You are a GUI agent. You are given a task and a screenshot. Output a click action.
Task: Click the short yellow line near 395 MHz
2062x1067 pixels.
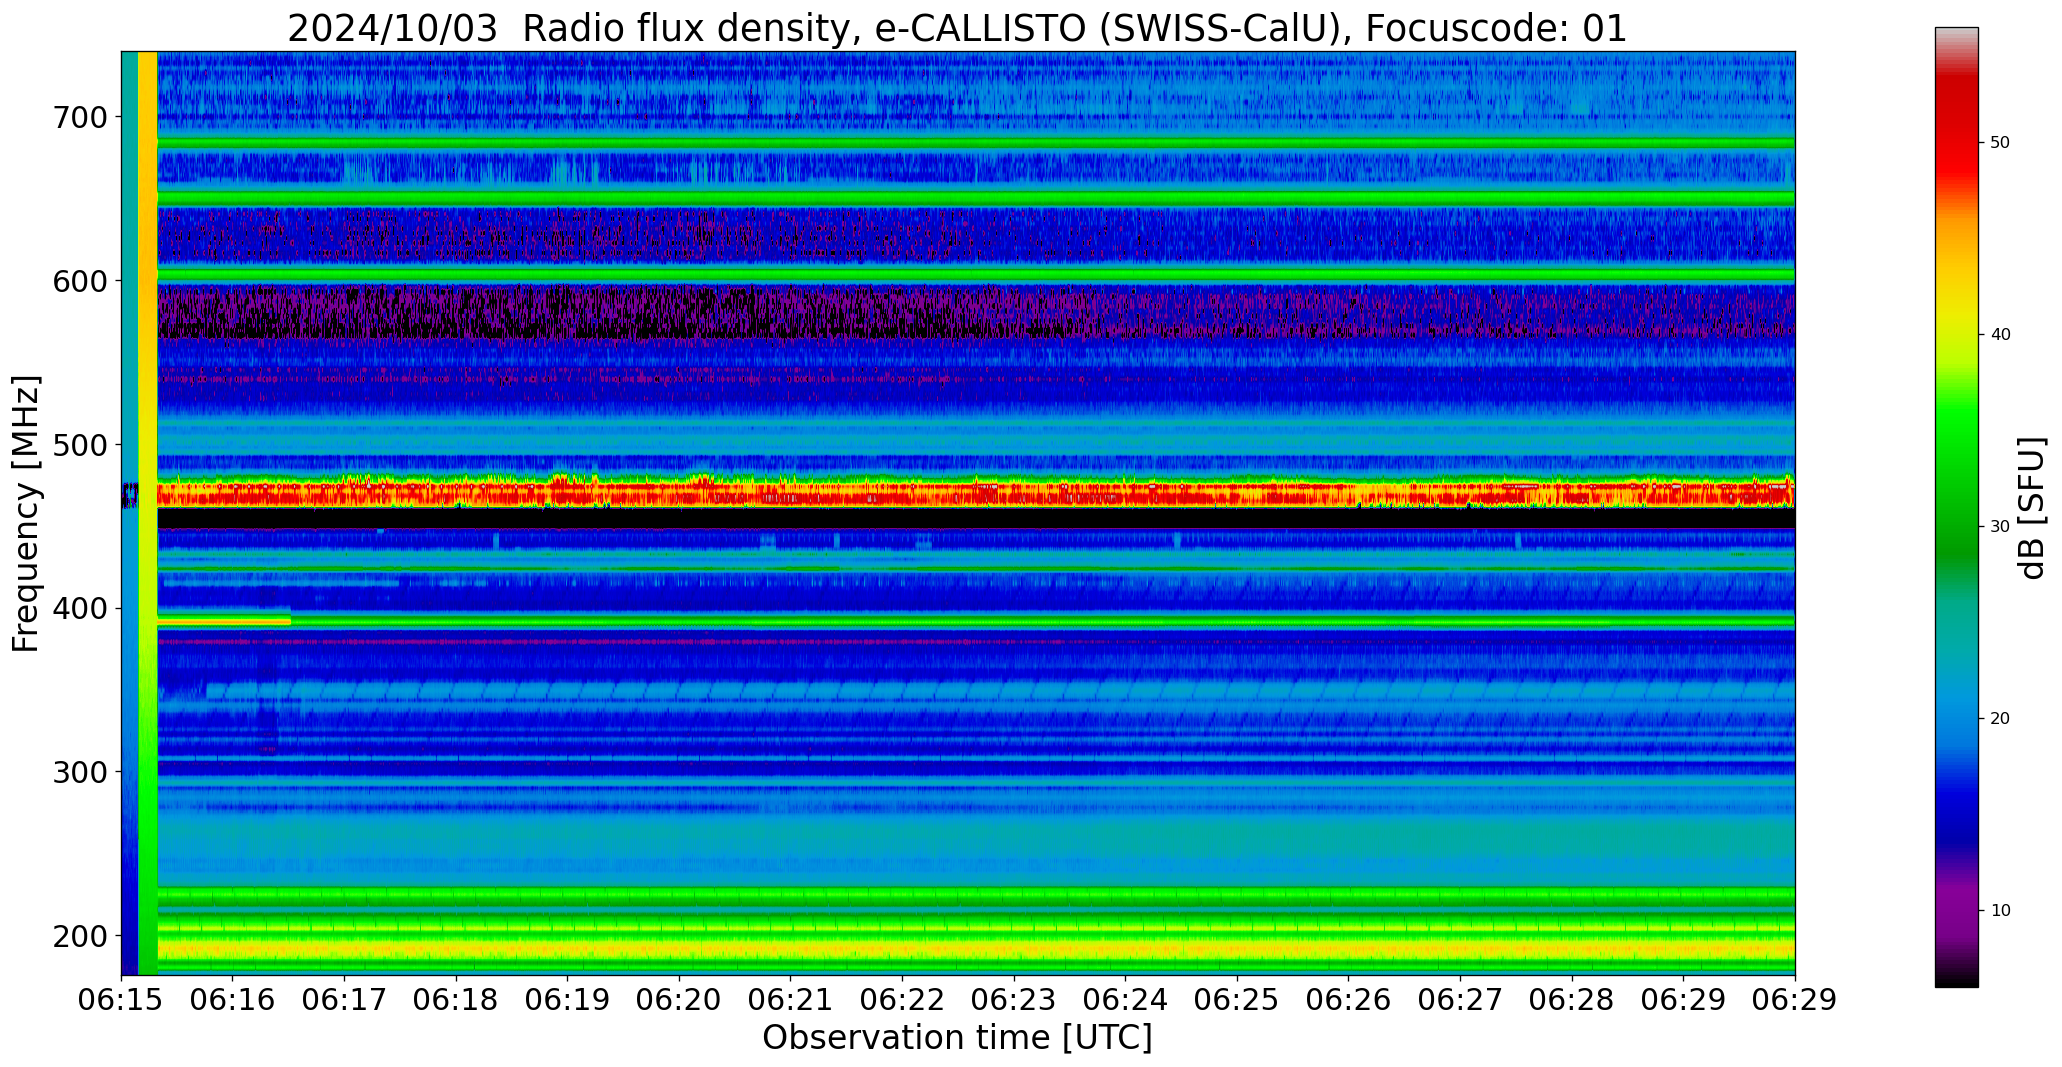click(224, 621)
